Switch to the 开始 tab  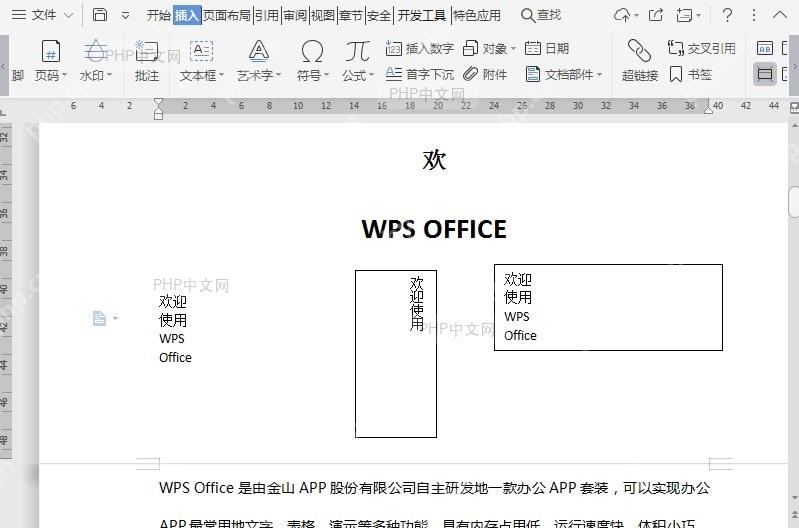[x=158, y=15]
